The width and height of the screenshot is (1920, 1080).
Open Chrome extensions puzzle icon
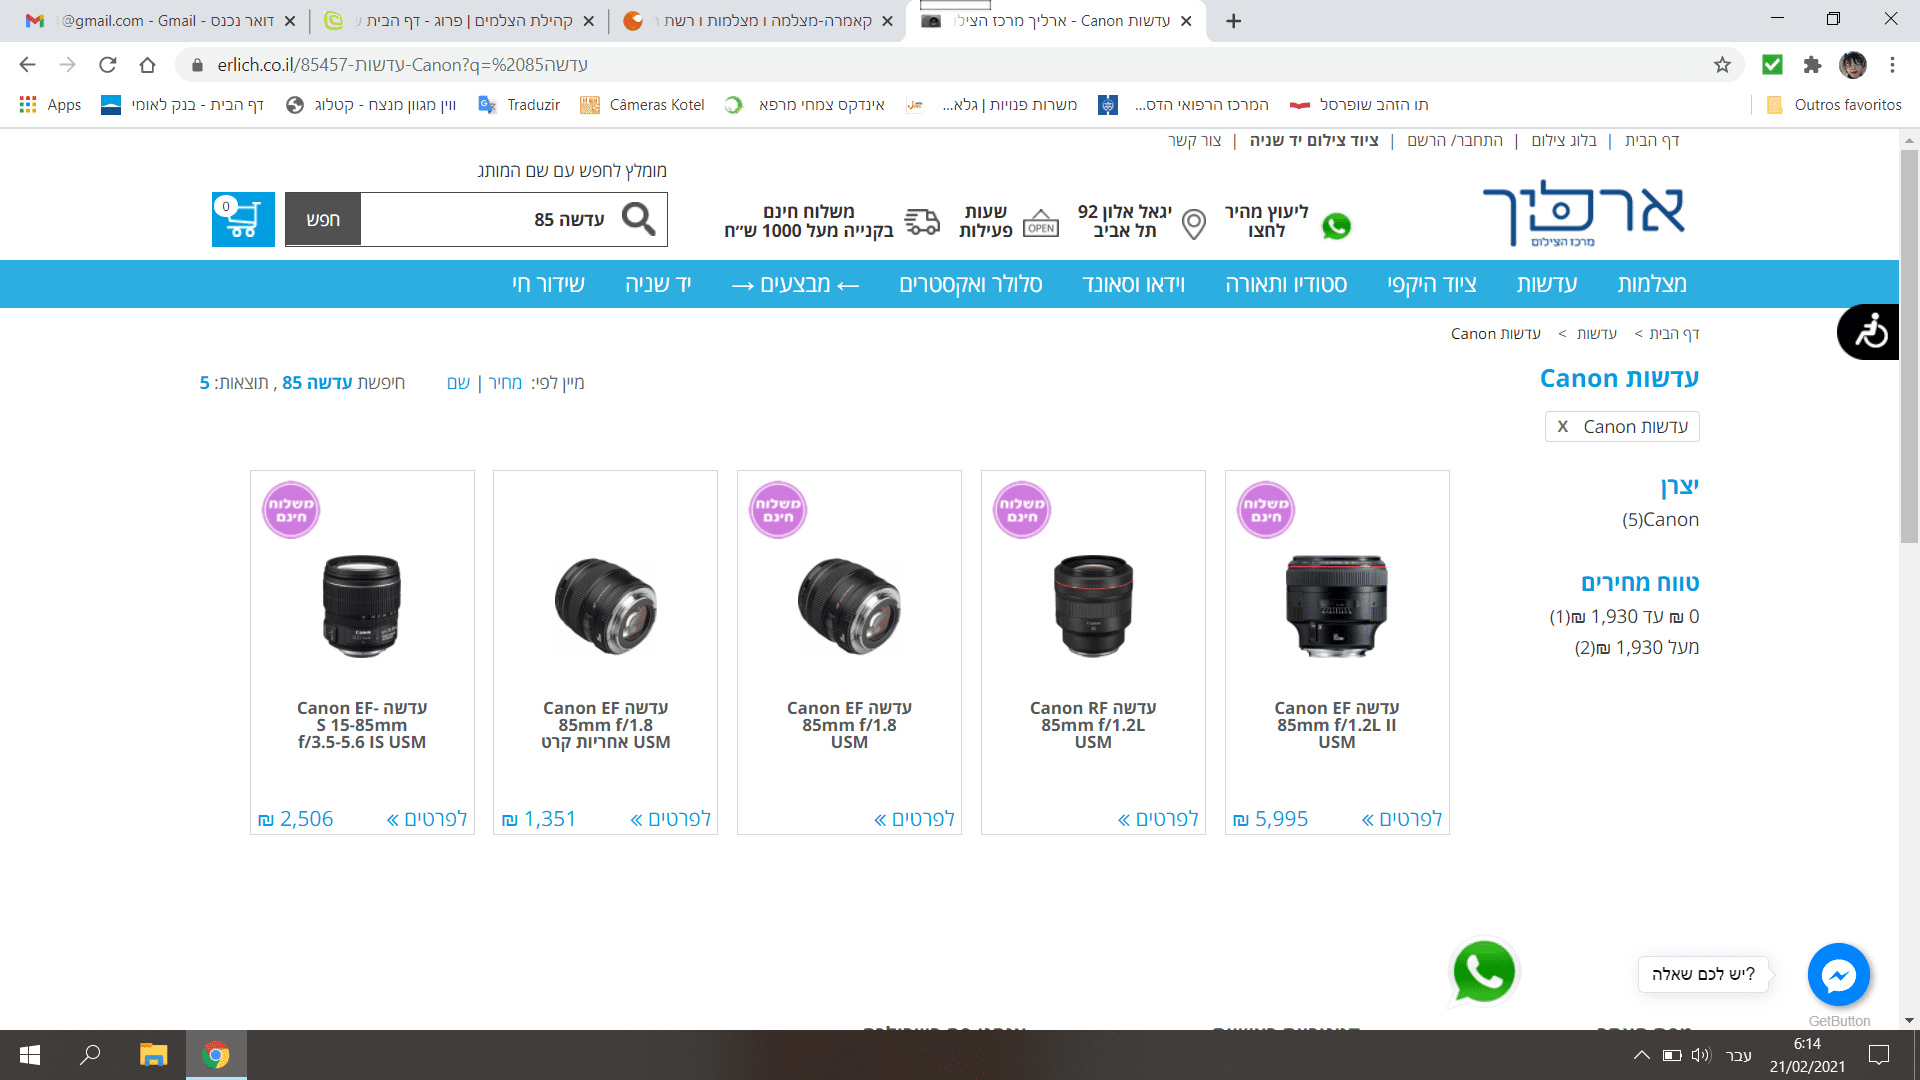(1812, 65)
